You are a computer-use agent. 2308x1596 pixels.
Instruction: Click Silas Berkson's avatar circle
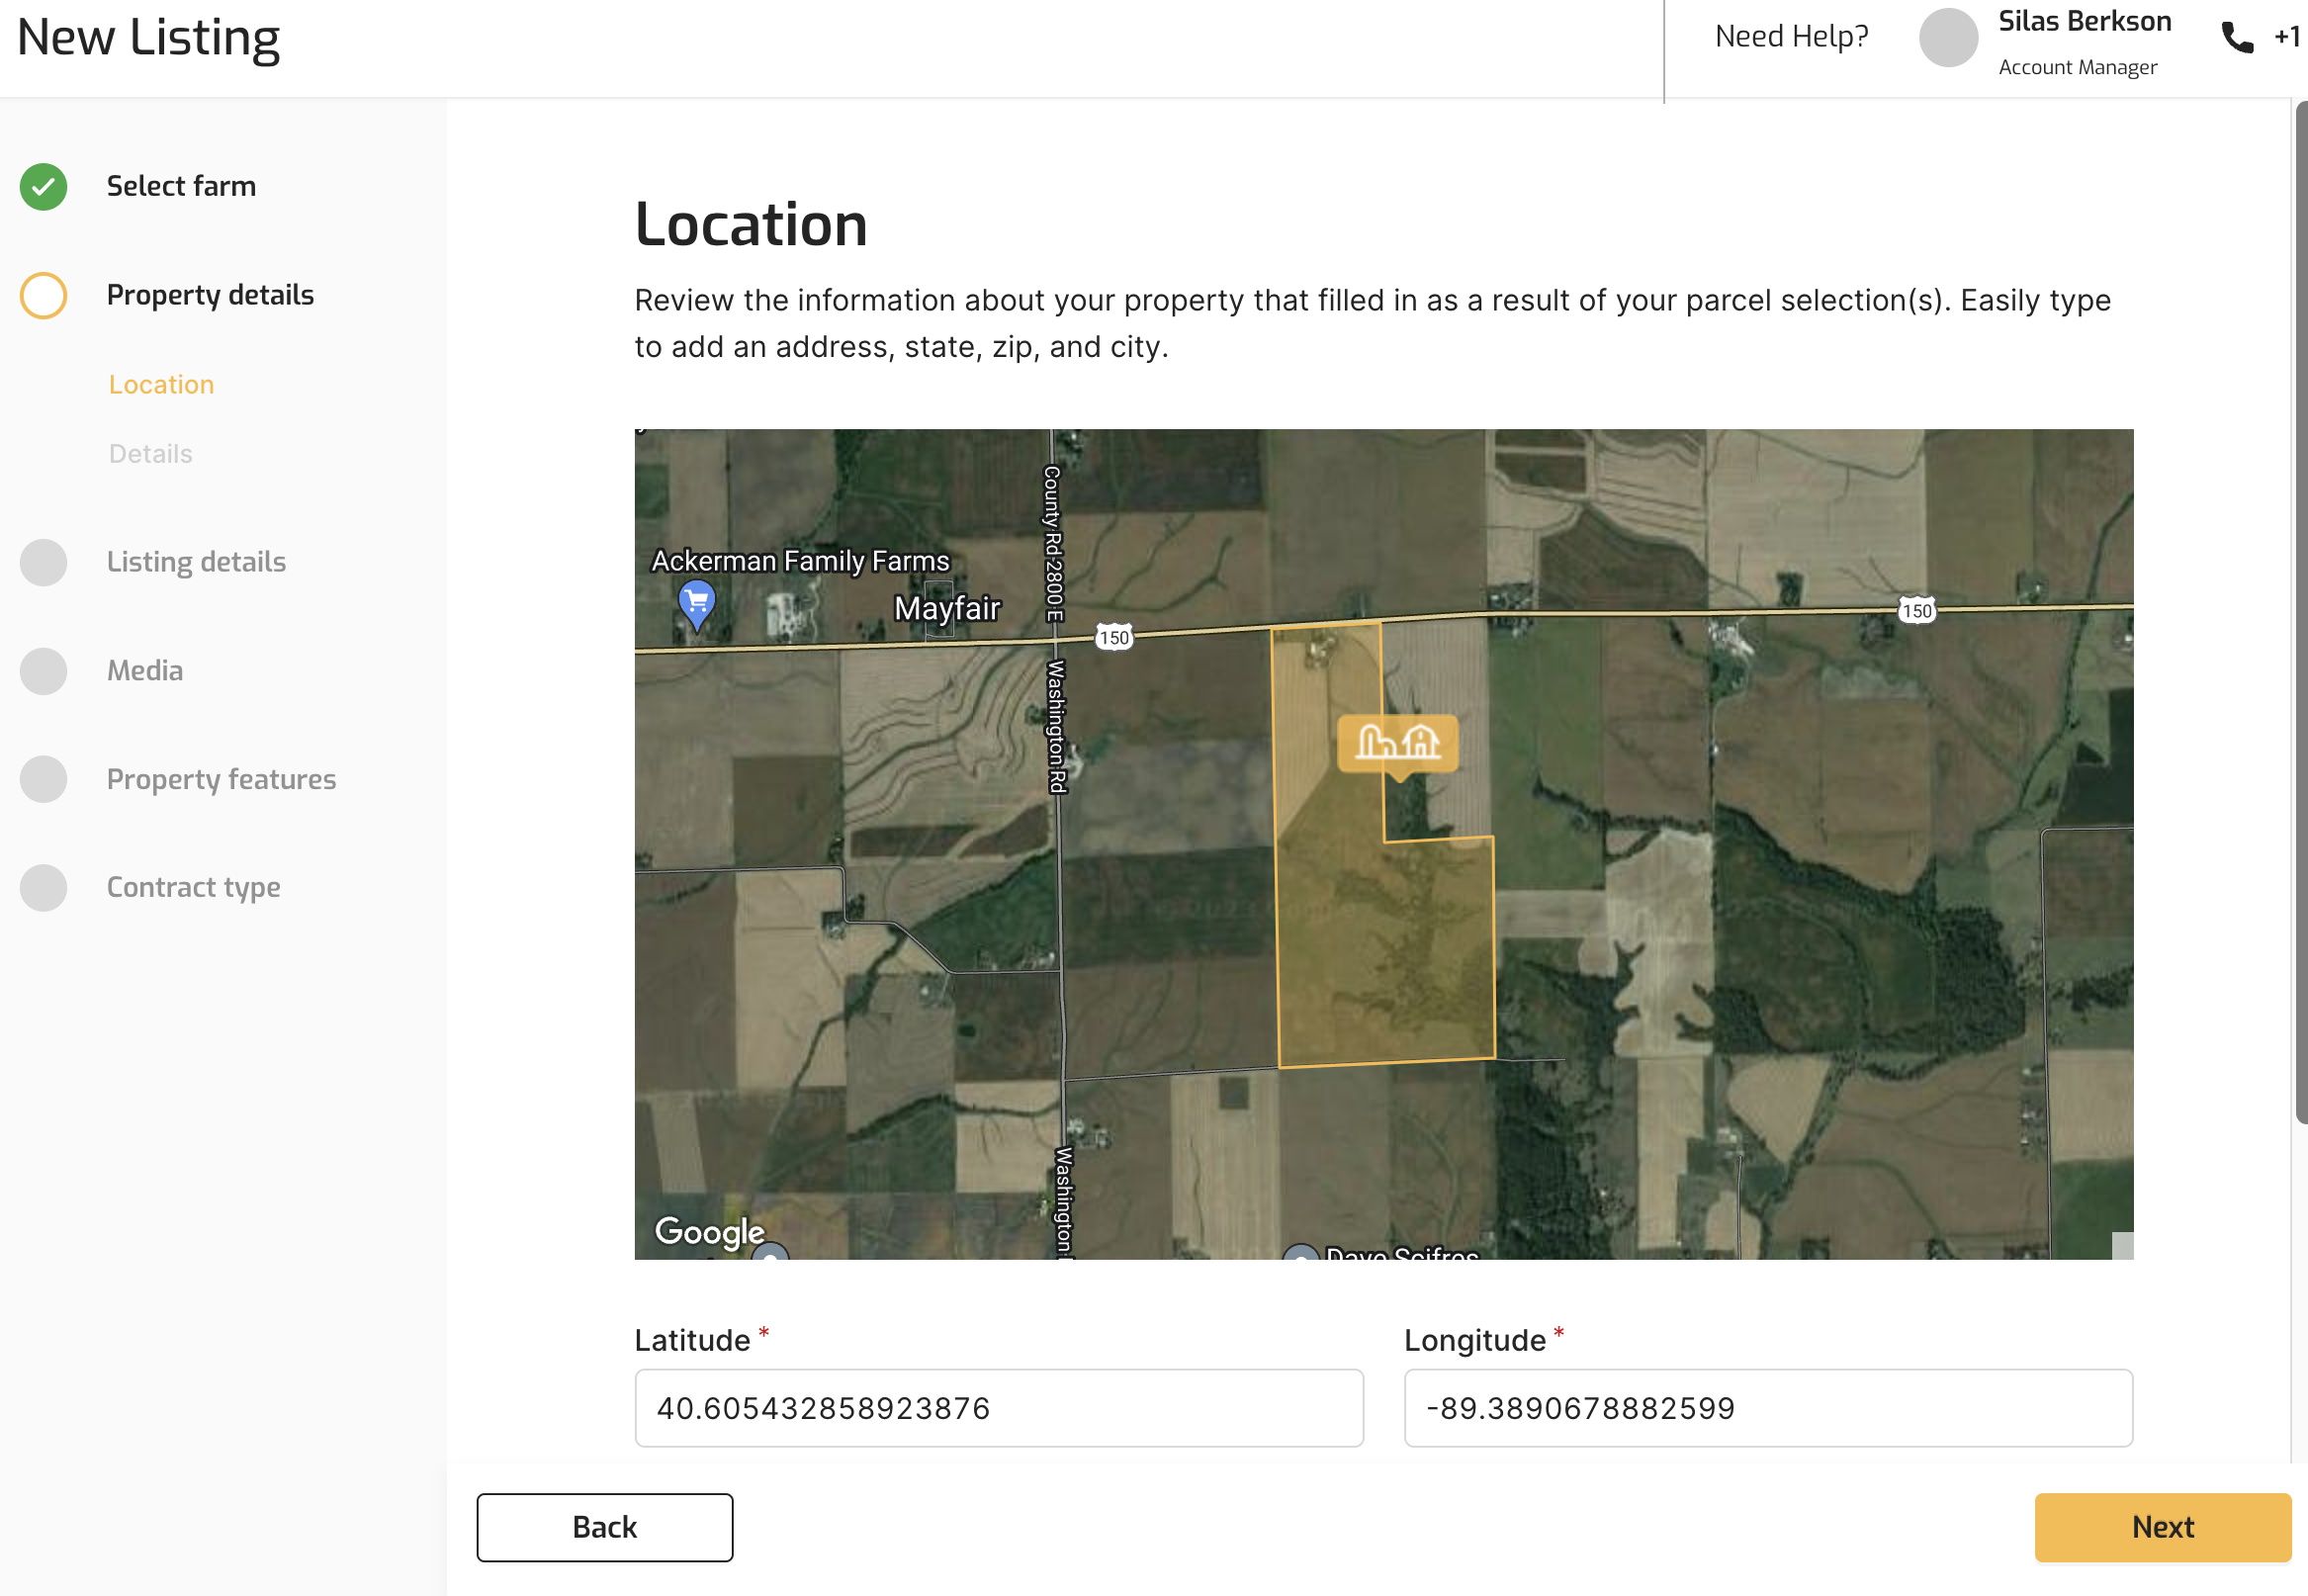coord(1947,38)
